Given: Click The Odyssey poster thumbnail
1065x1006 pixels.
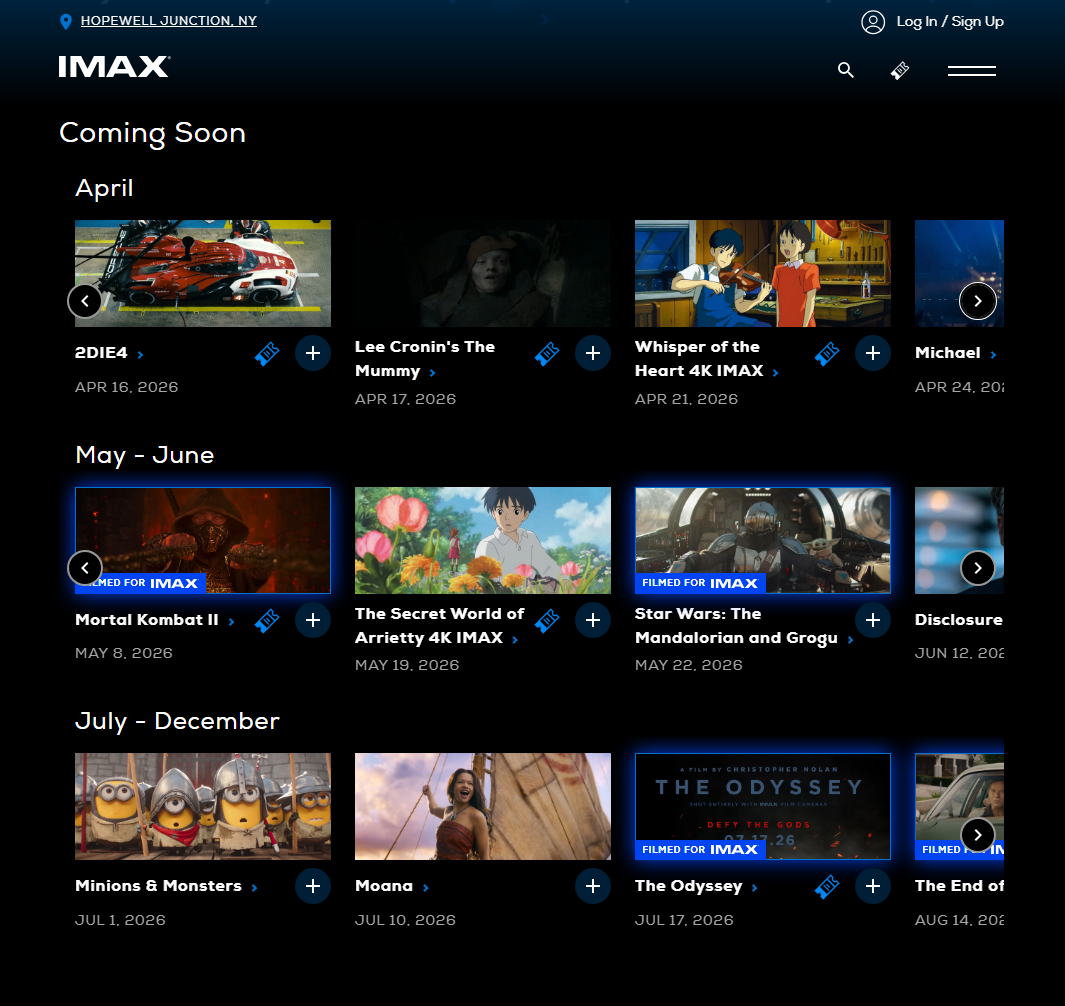Looking at the screenshot, I should click(762, 806).
